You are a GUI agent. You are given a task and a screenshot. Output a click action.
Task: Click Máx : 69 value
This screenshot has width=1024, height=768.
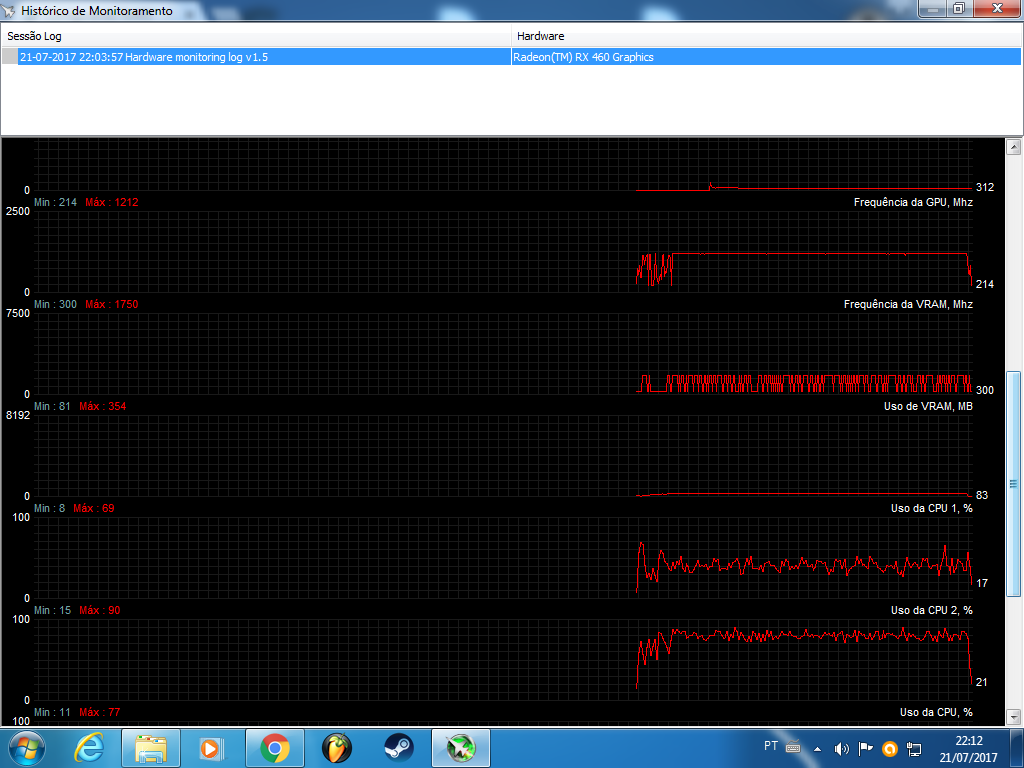93,508
